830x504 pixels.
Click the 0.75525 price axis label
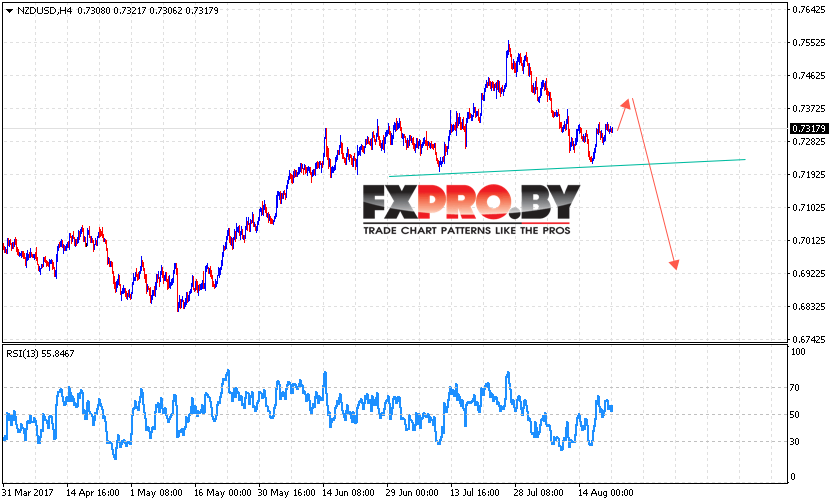pos(808,42)
